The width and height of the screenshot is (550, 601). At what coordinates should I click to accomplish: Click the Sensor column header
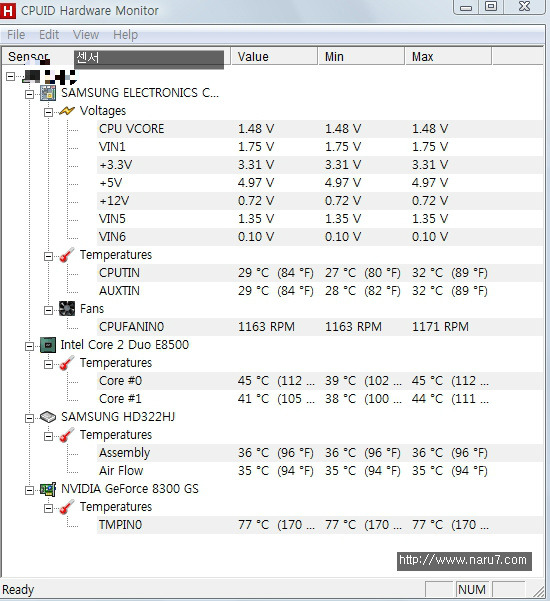[116, 57]
